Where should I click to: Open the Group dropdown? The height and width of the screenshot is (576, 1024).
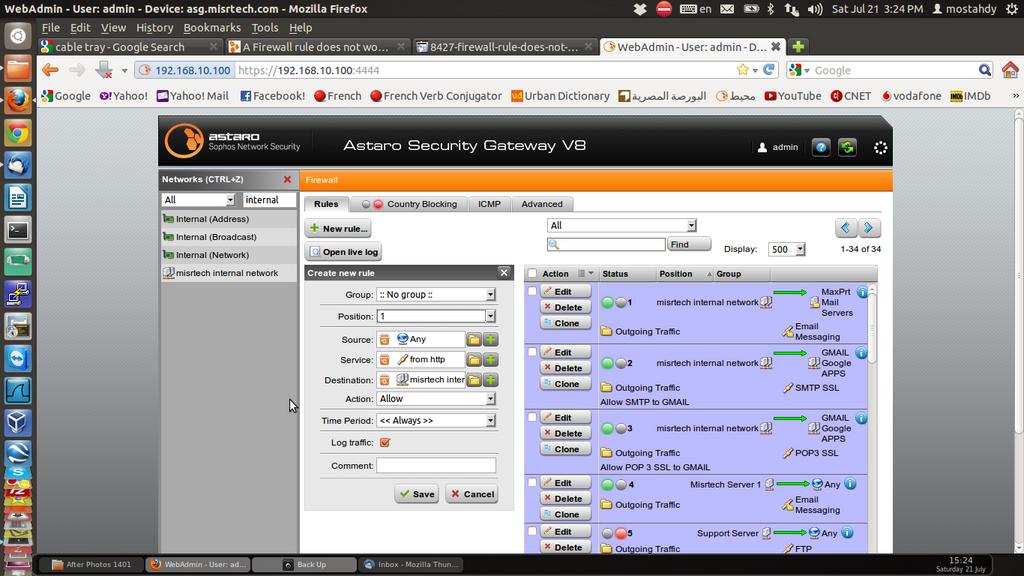(436, 295)
